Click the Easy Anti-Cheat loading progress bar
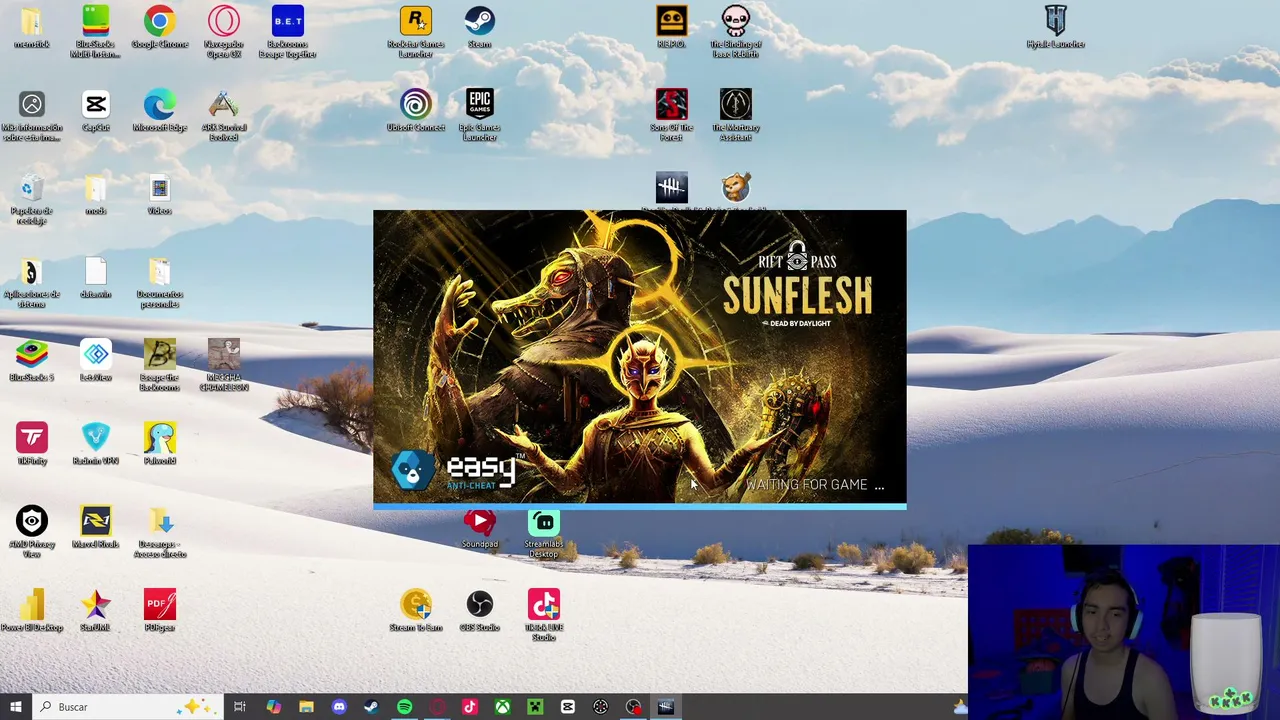Image resolution: width=1280 pixels, height=720 pixels. (x=640, y=507)
